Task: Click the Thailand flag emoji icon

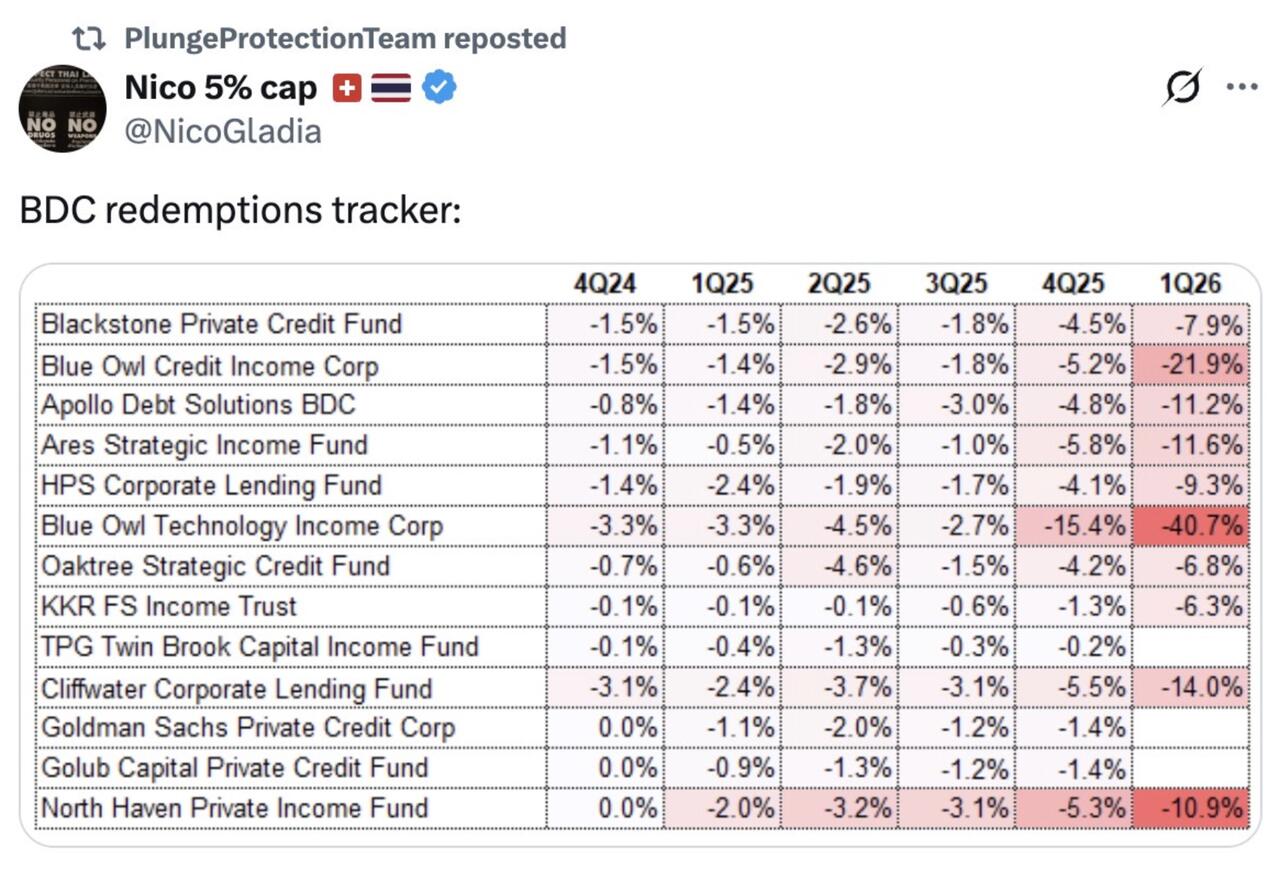Action: pyautogui.click(x=391, y=89)
